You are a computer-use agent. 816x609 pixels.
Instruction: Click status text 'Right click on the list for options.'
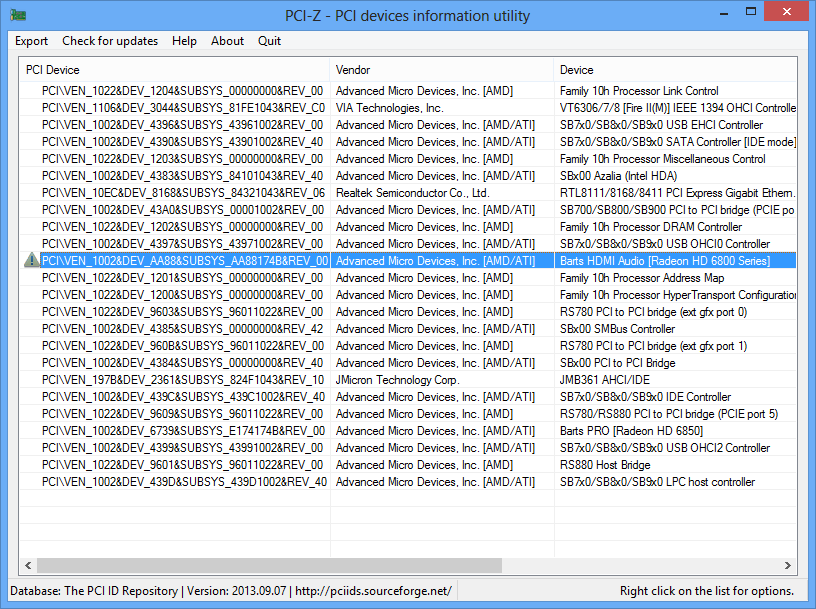click(707, 591)
